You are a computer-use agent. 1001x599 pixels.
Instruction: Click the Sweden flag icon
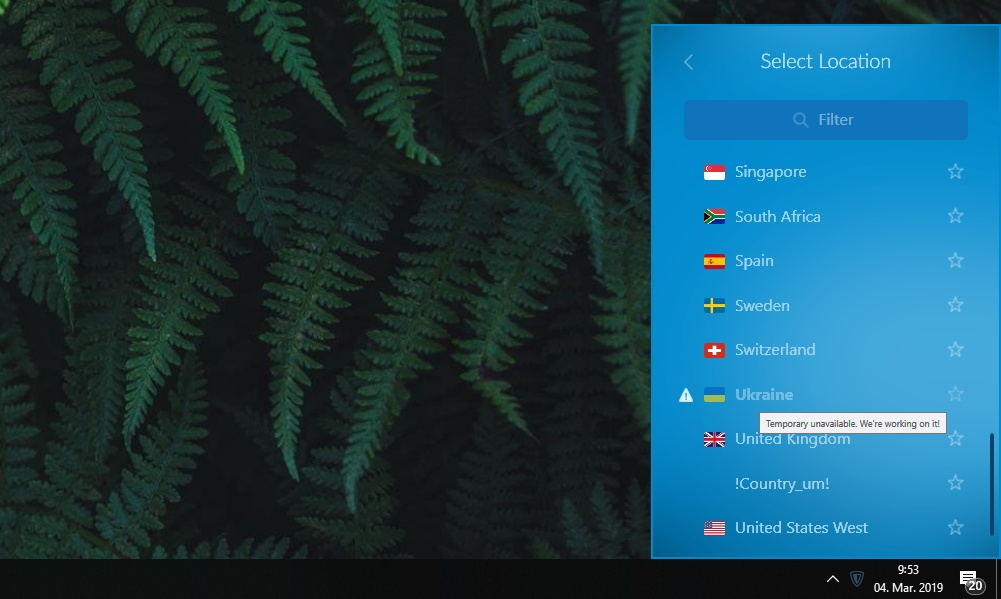(714, 305)
